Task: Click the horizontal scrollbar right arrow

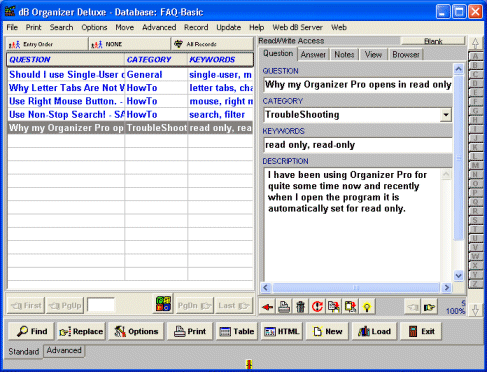Action: pyautogui.click(x=447, y=287)
